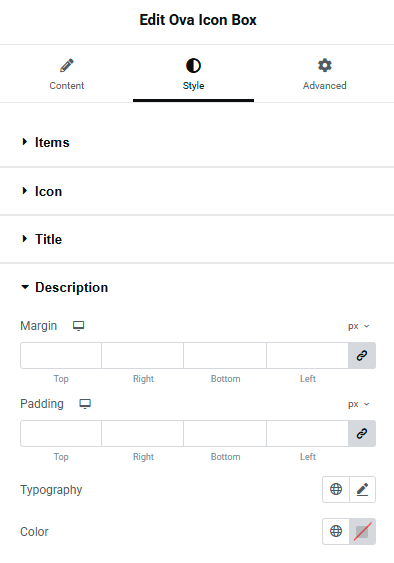Click the half-circle Style icon
This screenshot has width=394, height=563.
pos(193,66)
